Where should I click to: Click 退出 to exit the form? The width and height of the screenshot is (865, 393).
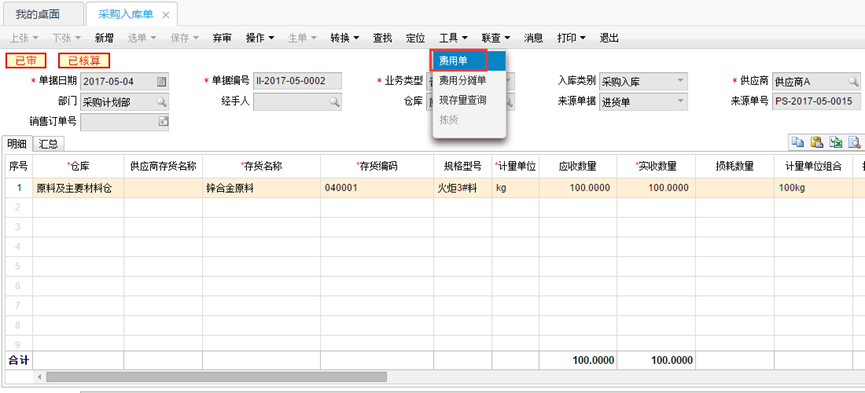coord(609,38)
